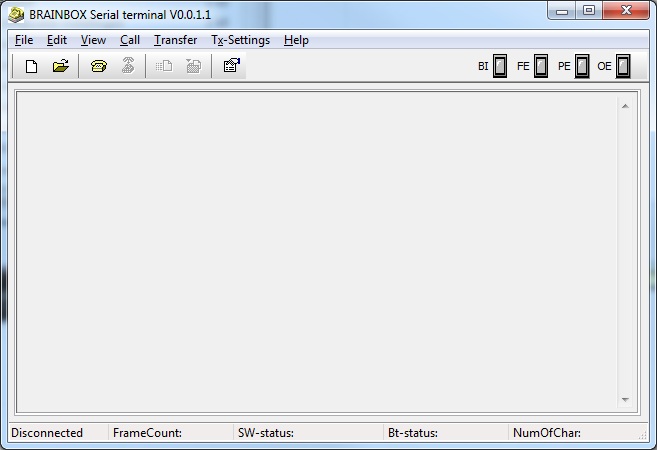Click the scrollbar down arrow

coord(625,400)
